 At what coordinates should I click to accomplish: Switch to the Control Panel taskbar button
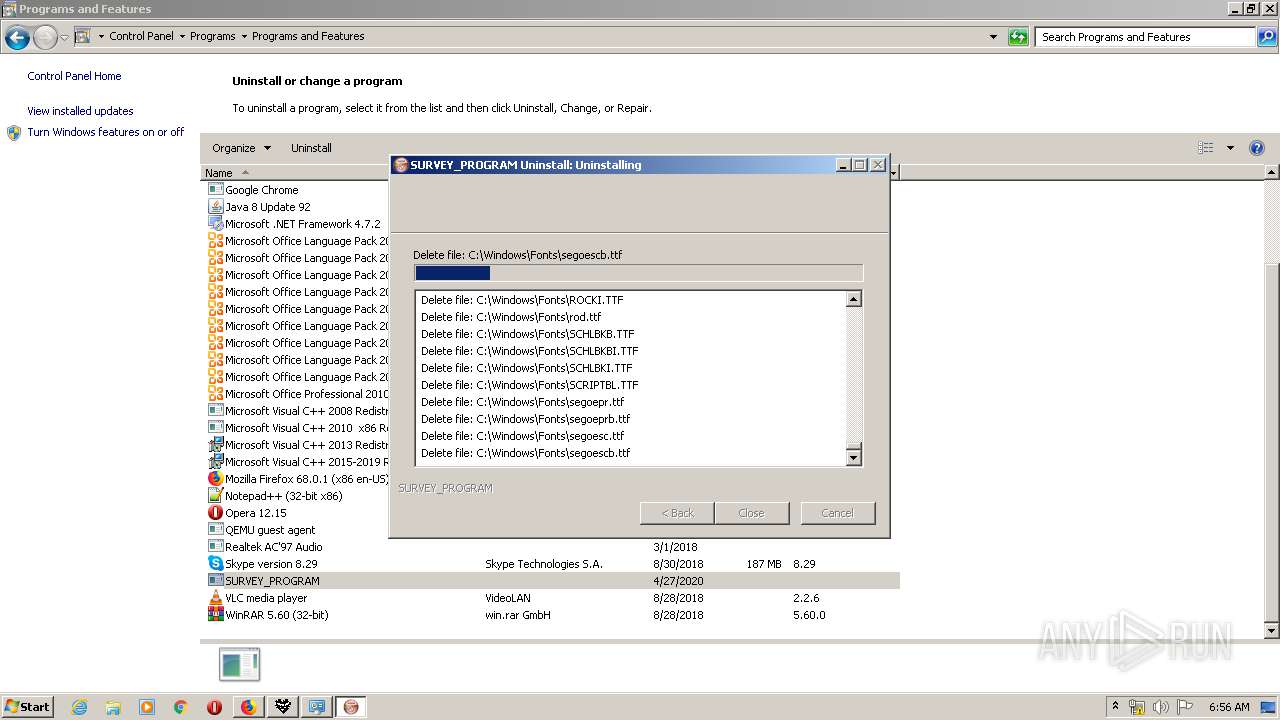coord(317,707)
